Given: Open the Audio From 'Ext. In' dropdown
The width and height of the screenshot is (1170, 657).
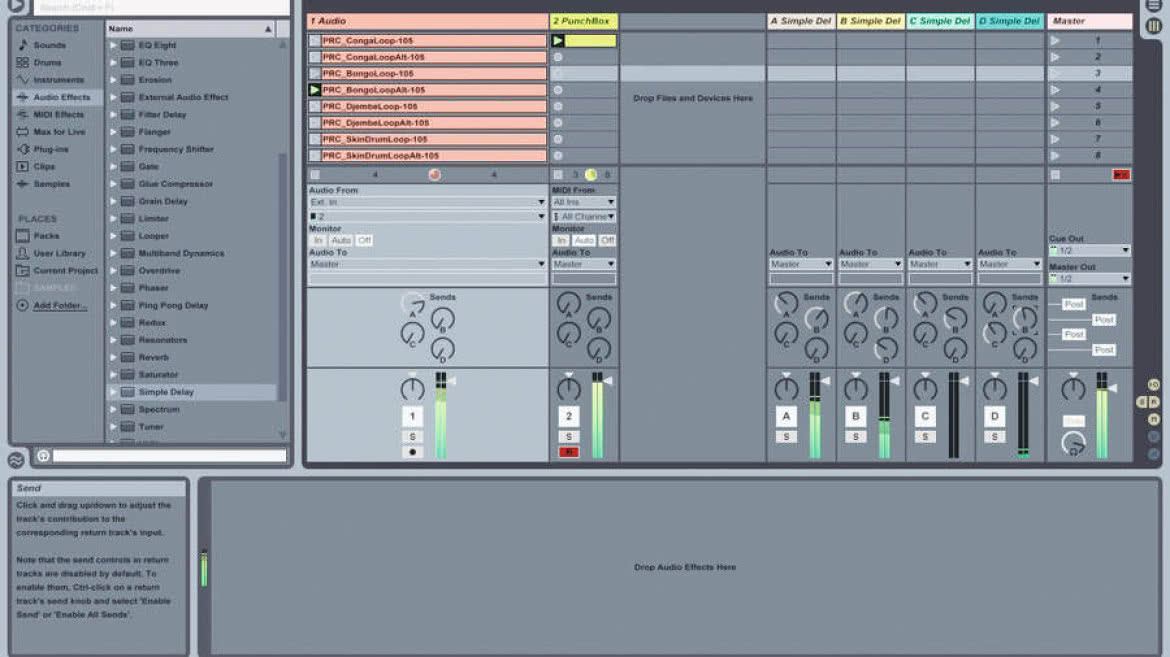Looking at the screenshot, I should (427, 202).
